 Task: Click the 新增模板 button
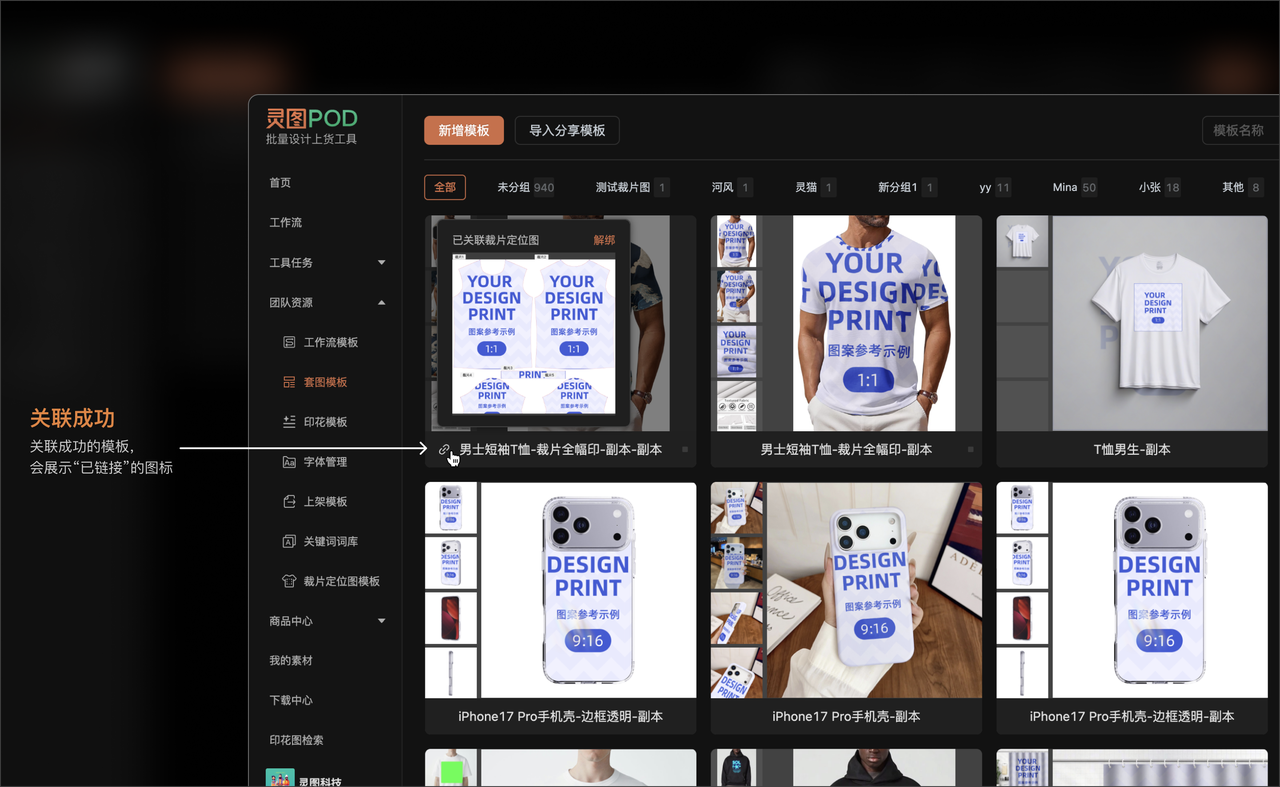(x=464, y=130)
